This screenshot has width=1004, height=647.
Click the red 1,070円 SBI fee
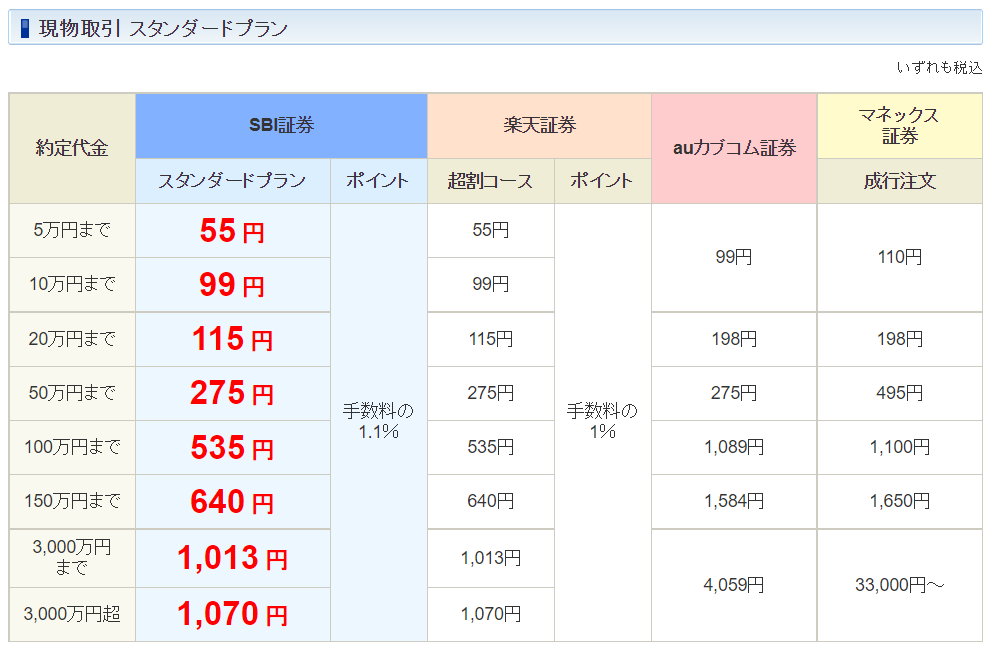point(232,614)
